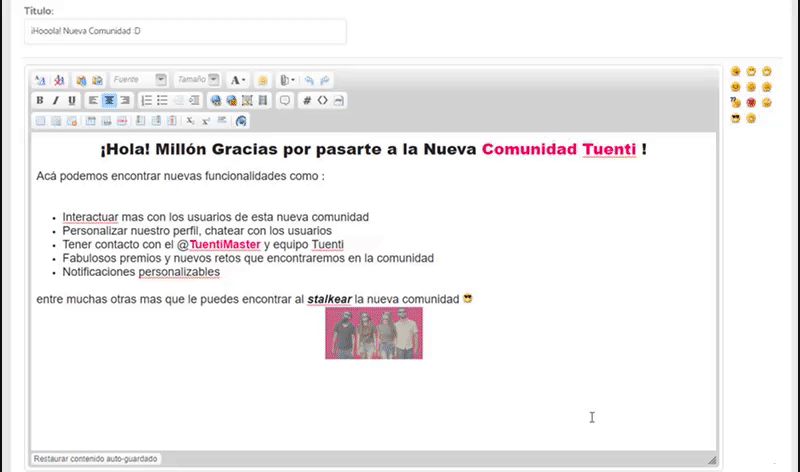Image resolution: width=800 pixels, height=472 pixels.
Task: Insert the sunglasses cool smiley
Action: point(735,118)
